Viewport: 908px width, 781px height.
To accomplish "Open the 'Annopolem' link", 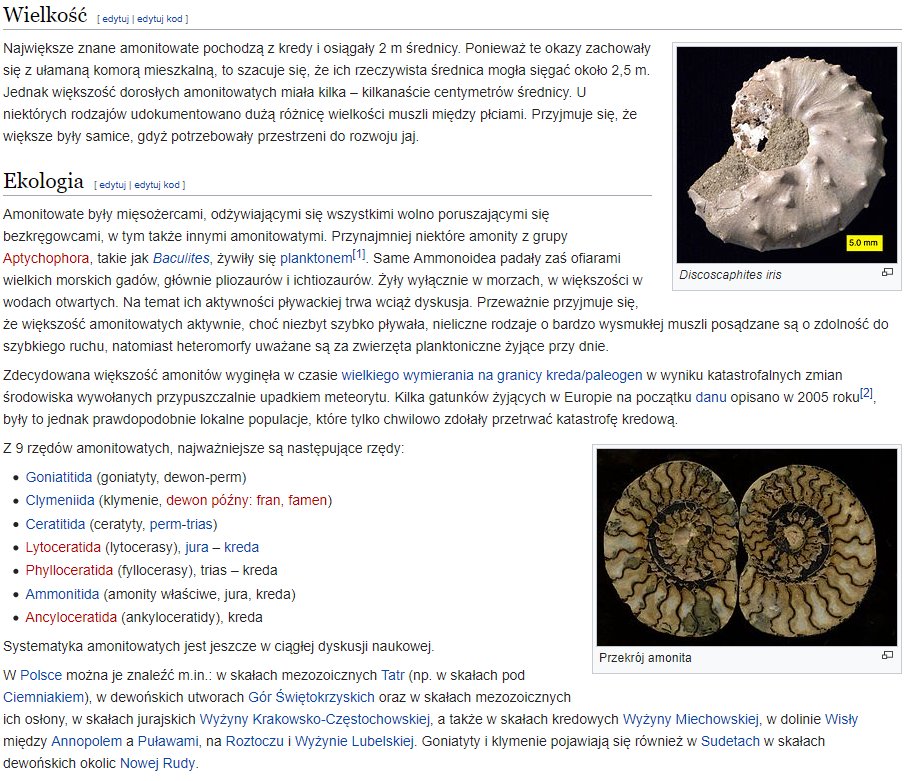I will coord(87,741).
